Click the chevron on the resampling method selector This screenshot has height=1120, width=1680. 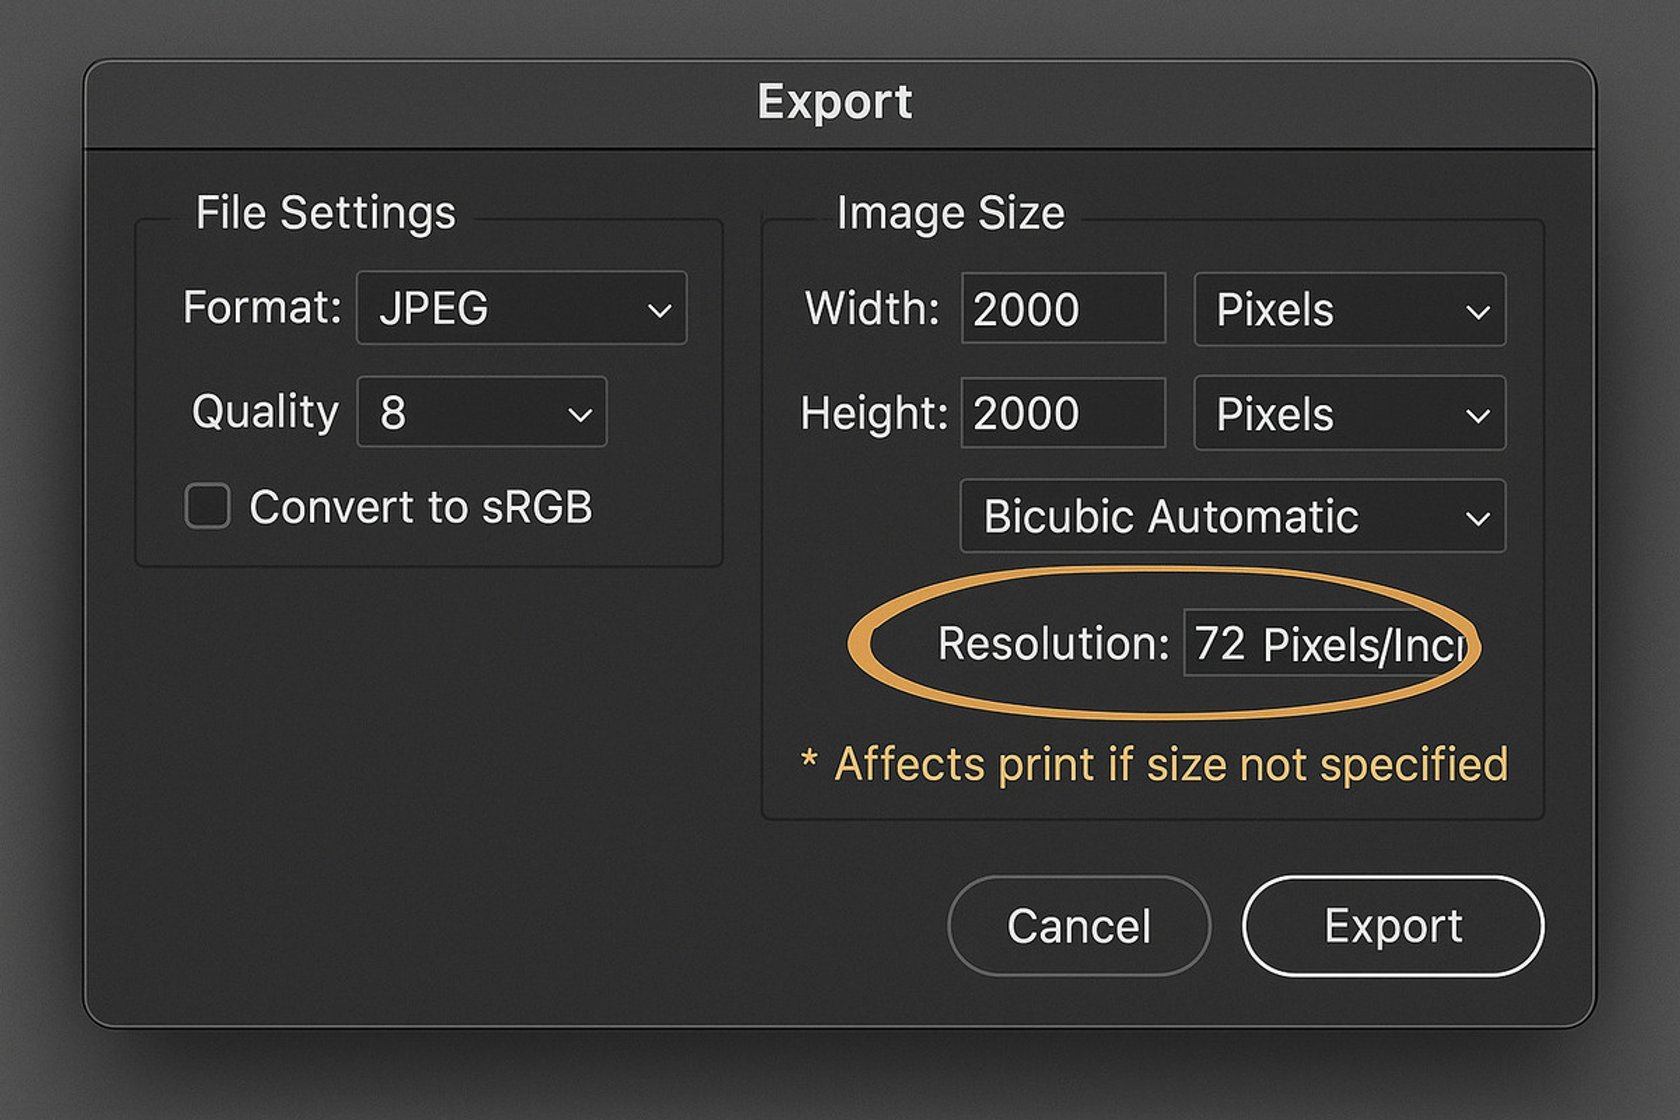click(x=1479, y=517)
